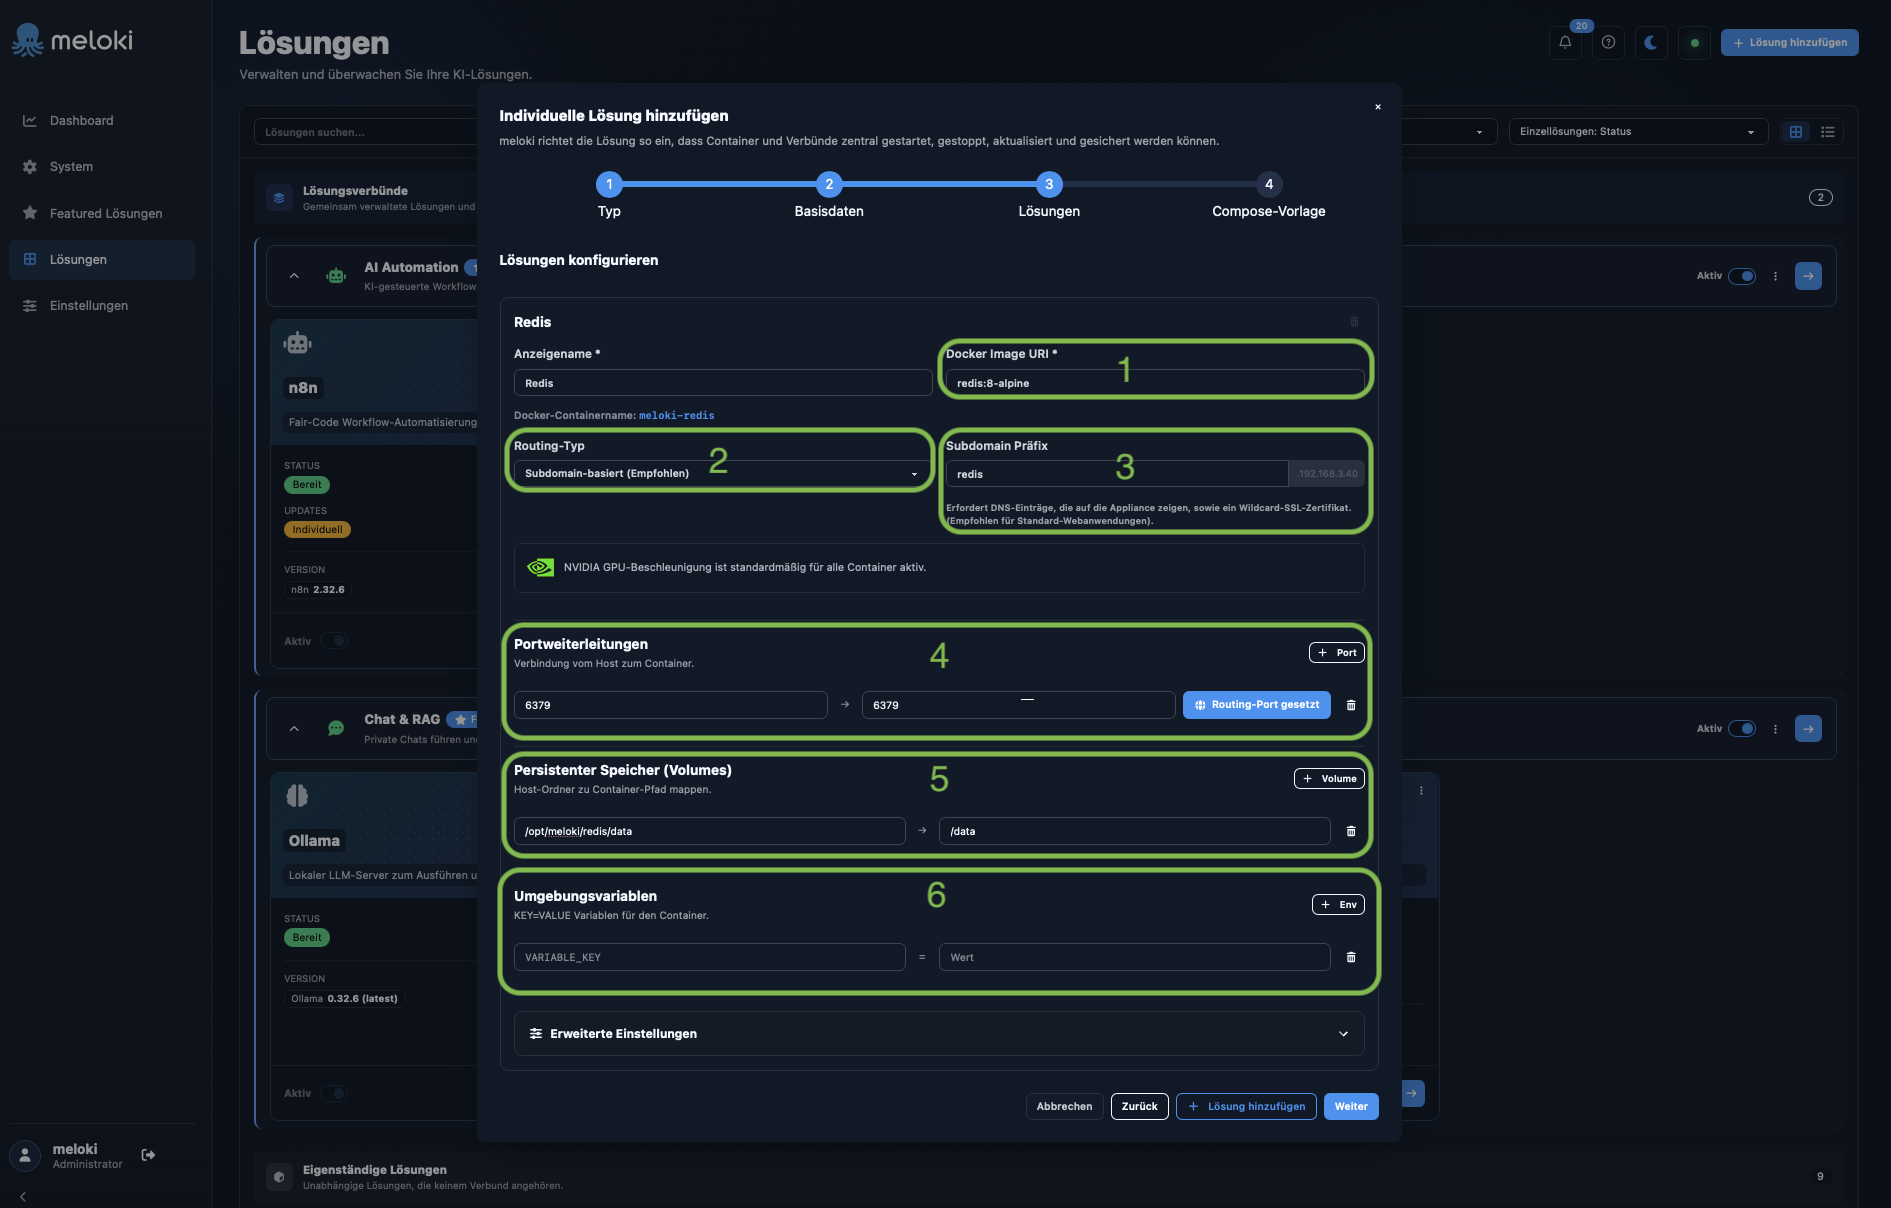This screenshot has height=1208, width=1891.
Task: Close the Individuelle Lösung dialog
Action: click(1378, 107)
